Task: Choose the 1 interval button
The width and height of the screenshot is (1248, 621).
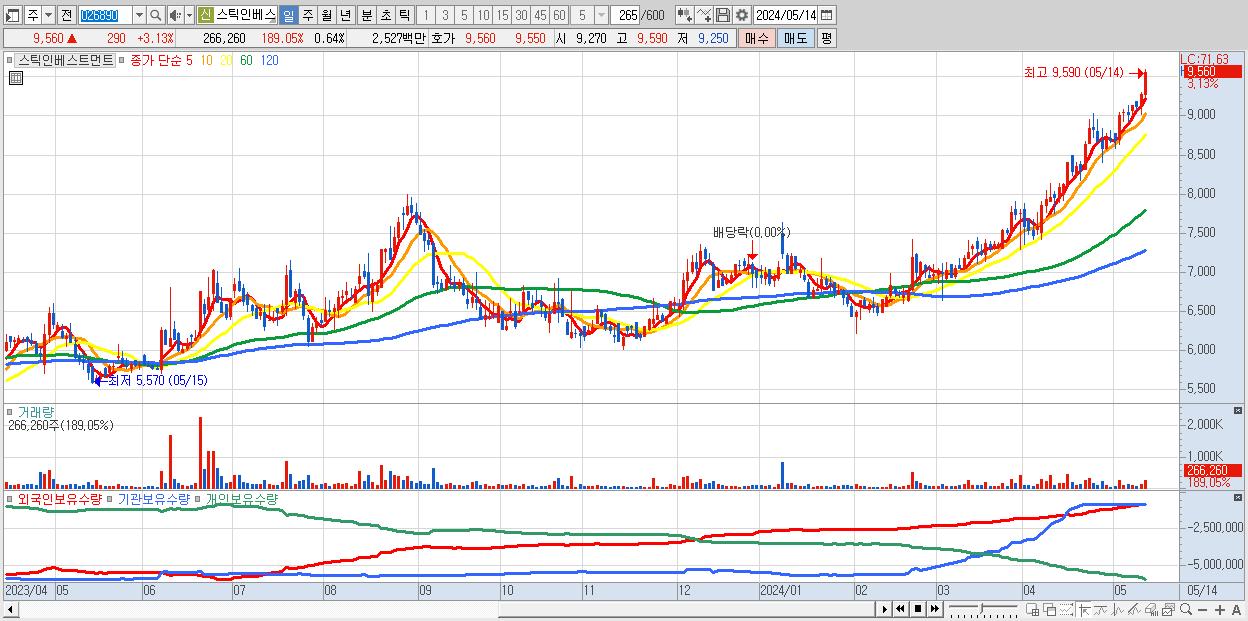Action: coord(425,15)
